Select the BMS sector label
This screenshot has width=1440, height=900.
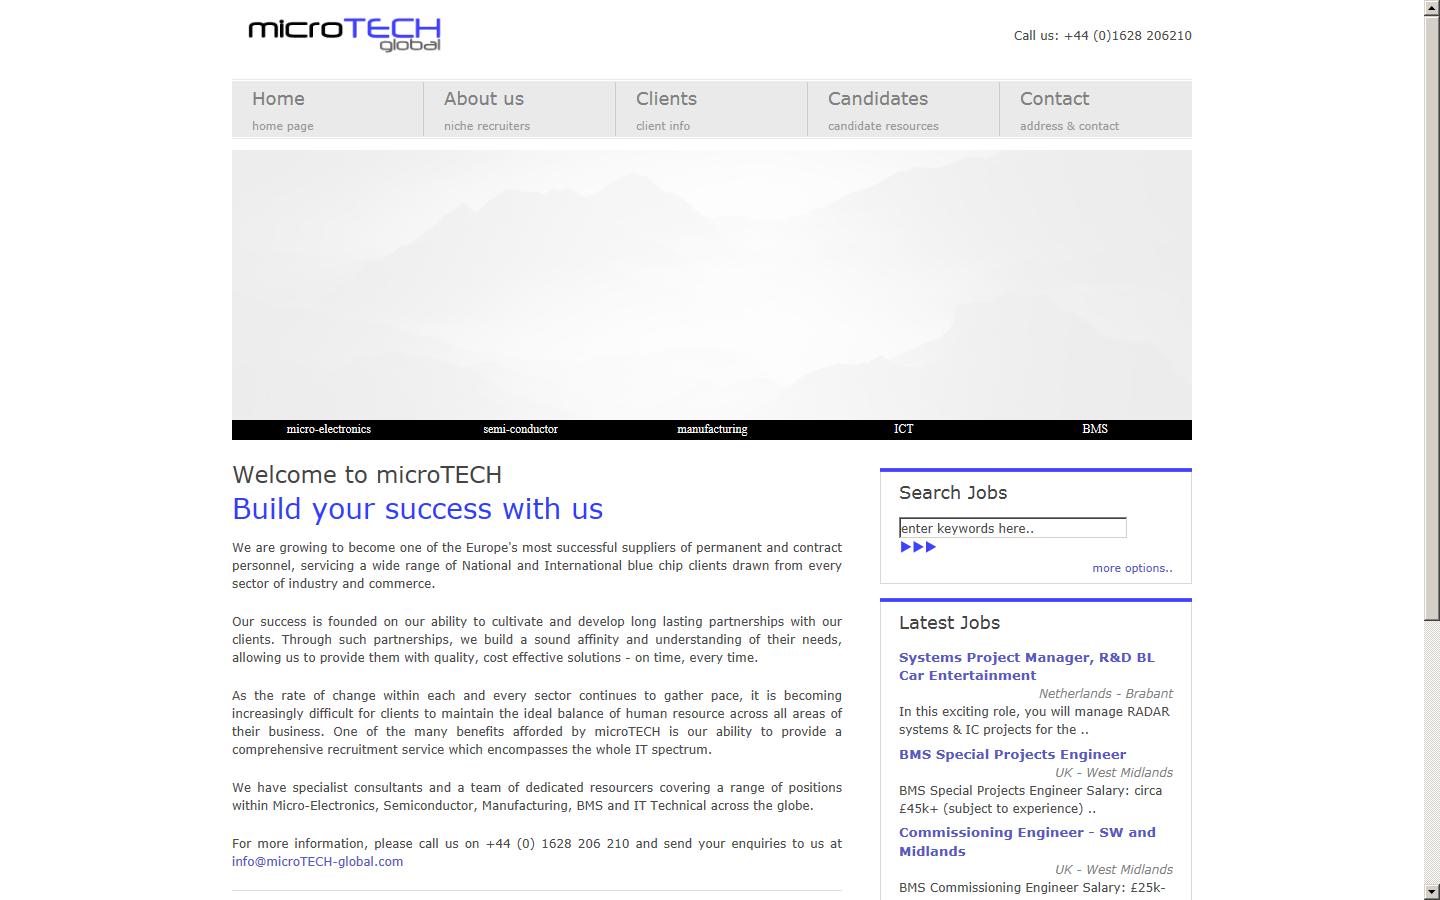pos(1095,429)
